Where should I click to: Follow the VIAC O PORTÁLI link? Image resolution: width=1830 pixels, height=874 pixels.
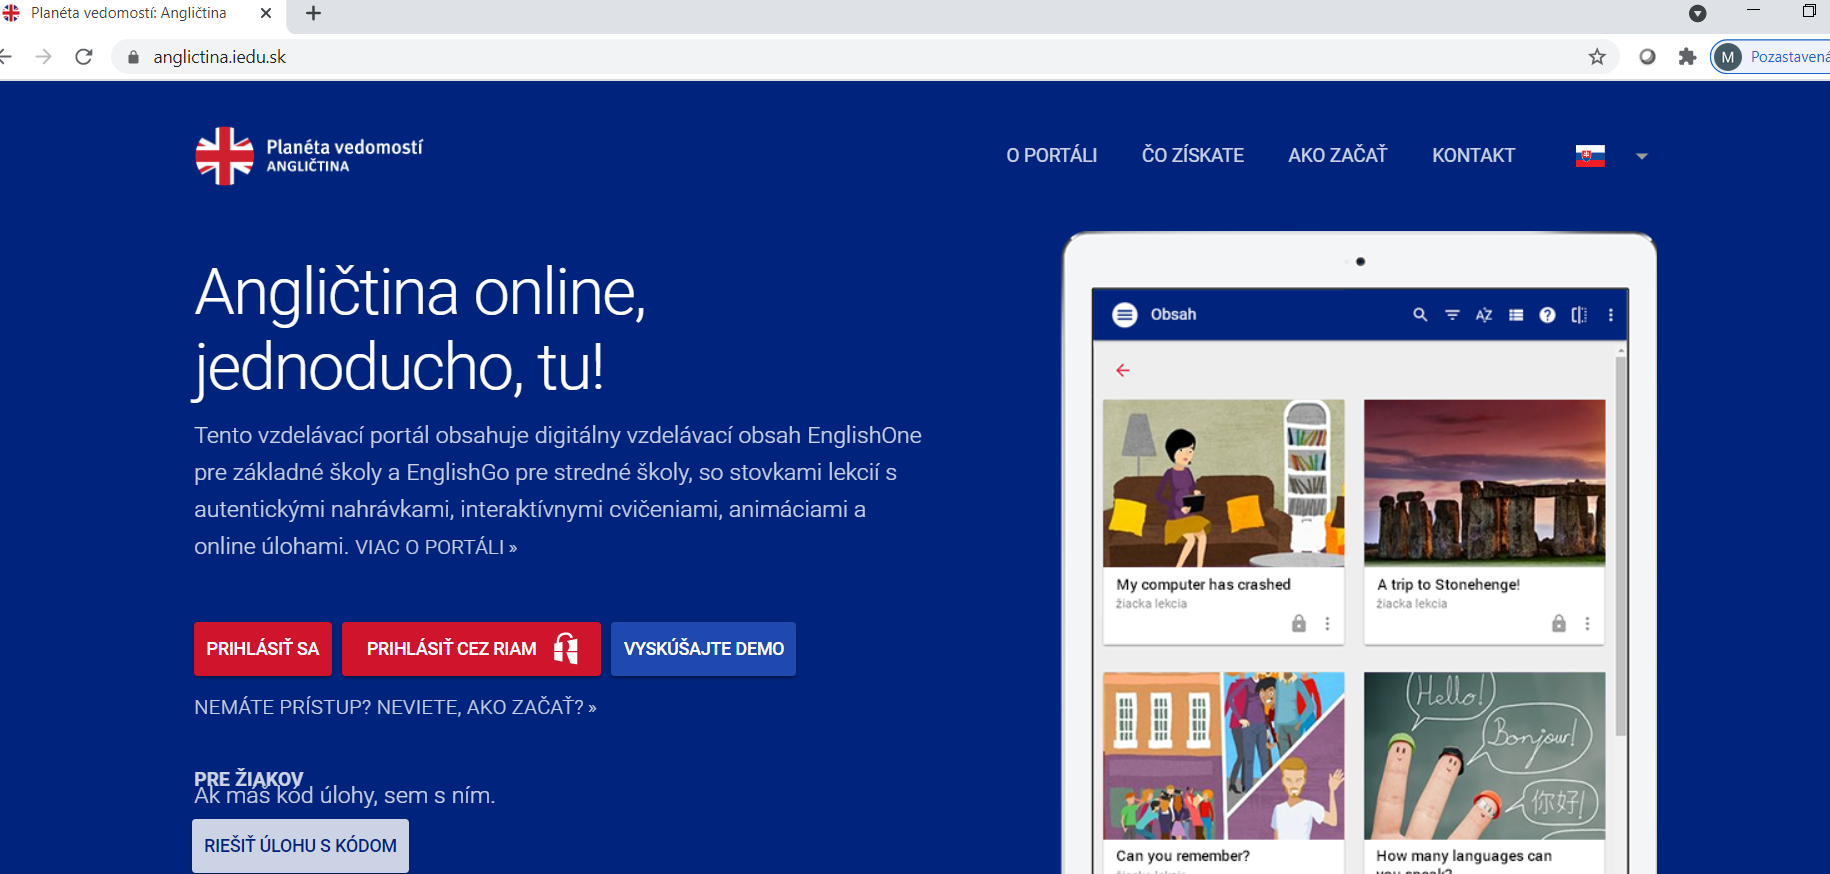[x=436, y=547]
